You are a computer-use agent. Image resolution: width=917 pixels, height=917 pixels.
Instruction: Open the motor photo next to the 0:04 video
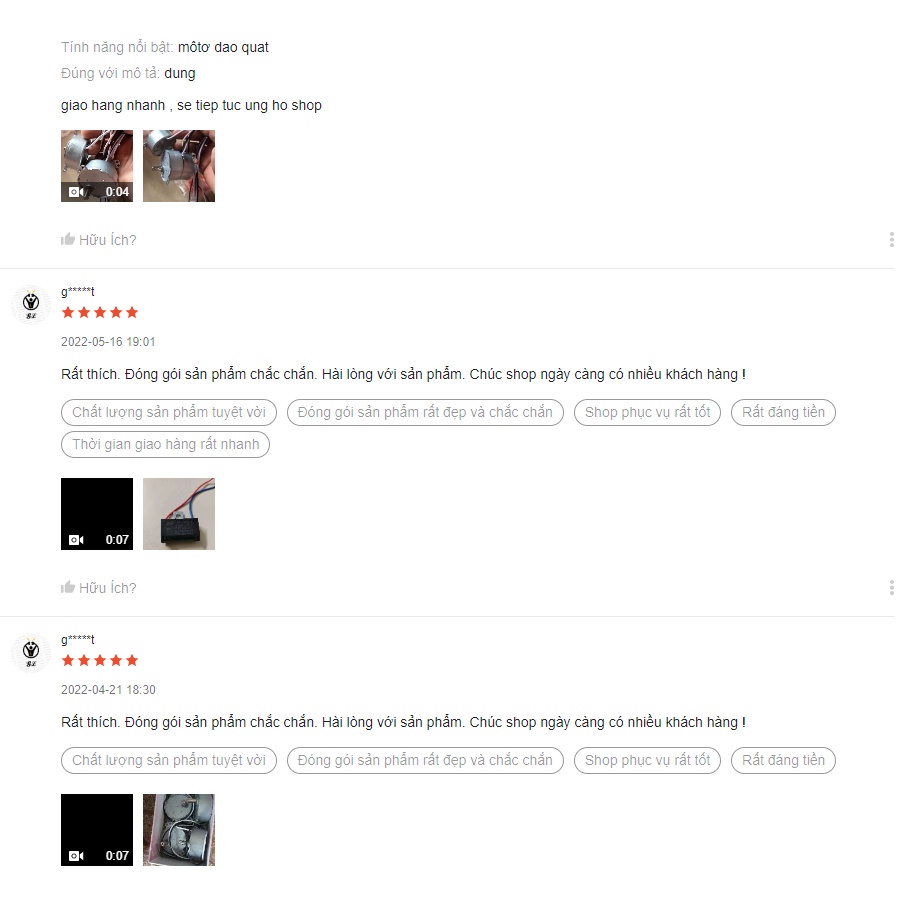[x=179, y=166]
